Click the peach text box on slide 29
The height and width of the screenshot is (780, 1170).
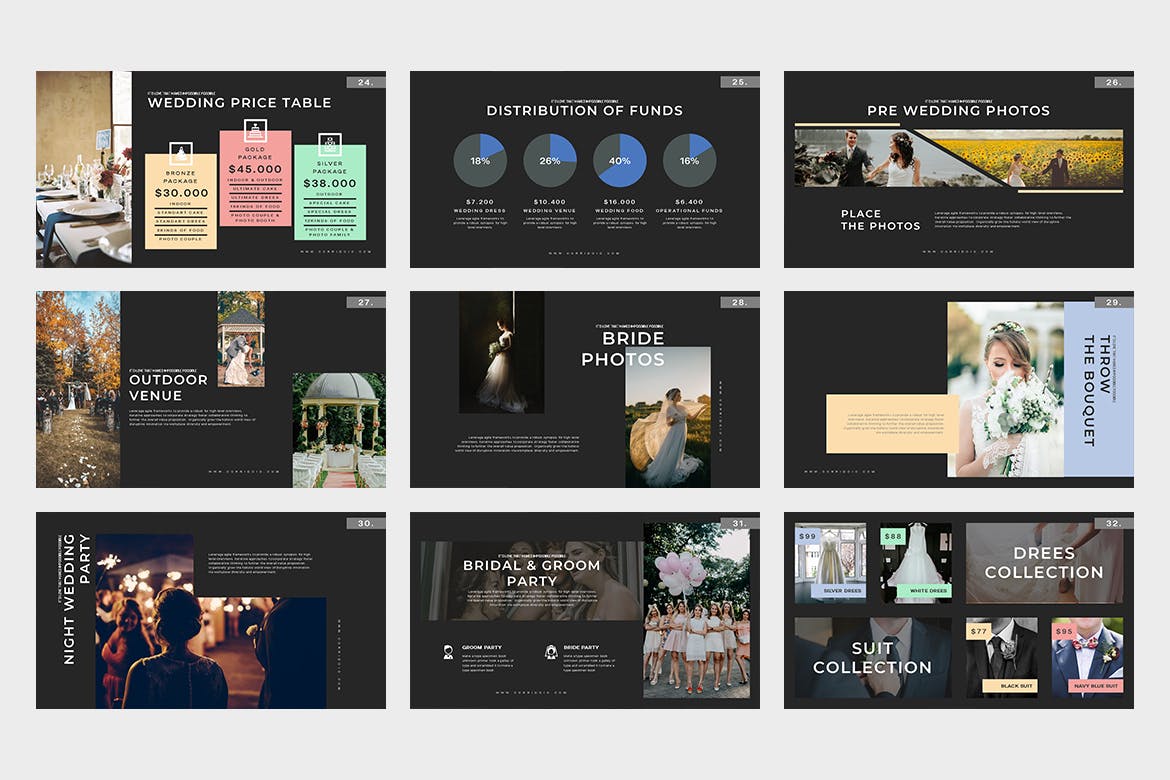890,423
